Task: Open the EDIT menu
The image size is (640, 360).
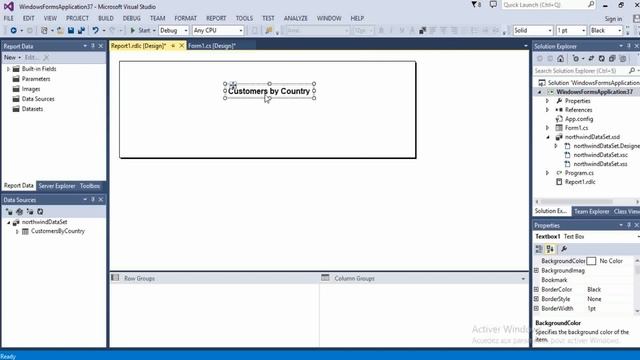Action: [x=29, y=18]
